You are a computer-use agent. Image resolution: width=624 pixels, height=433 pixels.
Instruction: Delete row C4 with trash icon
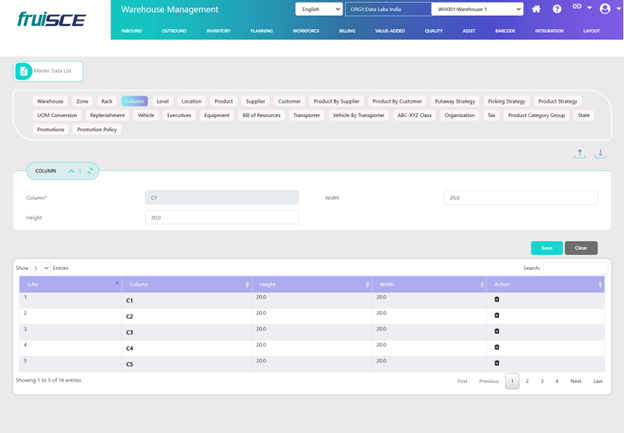pyautogui.click(x=497, y=347)
